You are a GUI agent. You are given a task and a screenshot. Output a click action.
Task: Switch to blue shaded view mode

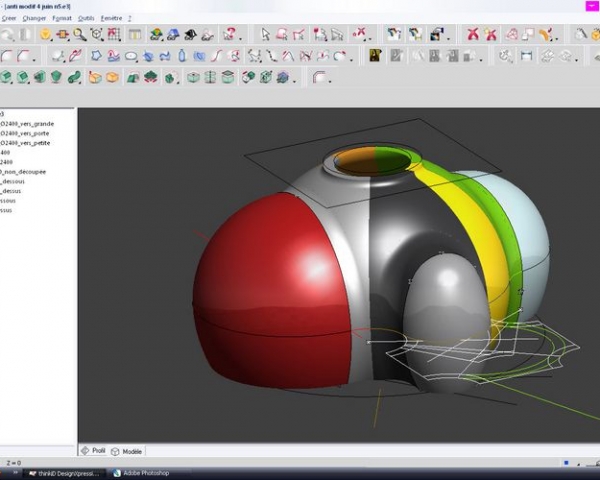(173, 34)
